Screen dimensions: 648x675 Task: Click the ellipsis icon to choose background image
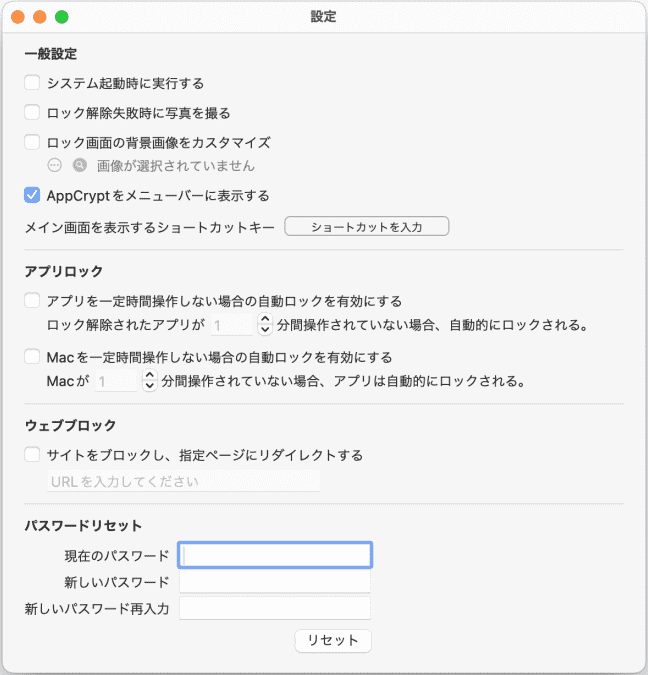[x=55, y=166]
